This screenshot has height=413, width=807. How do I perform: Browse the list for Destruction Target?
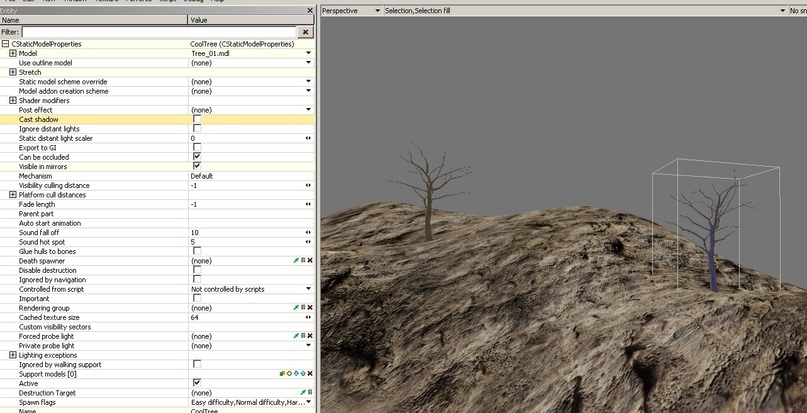pyautogui.click(x=310, y=393)
